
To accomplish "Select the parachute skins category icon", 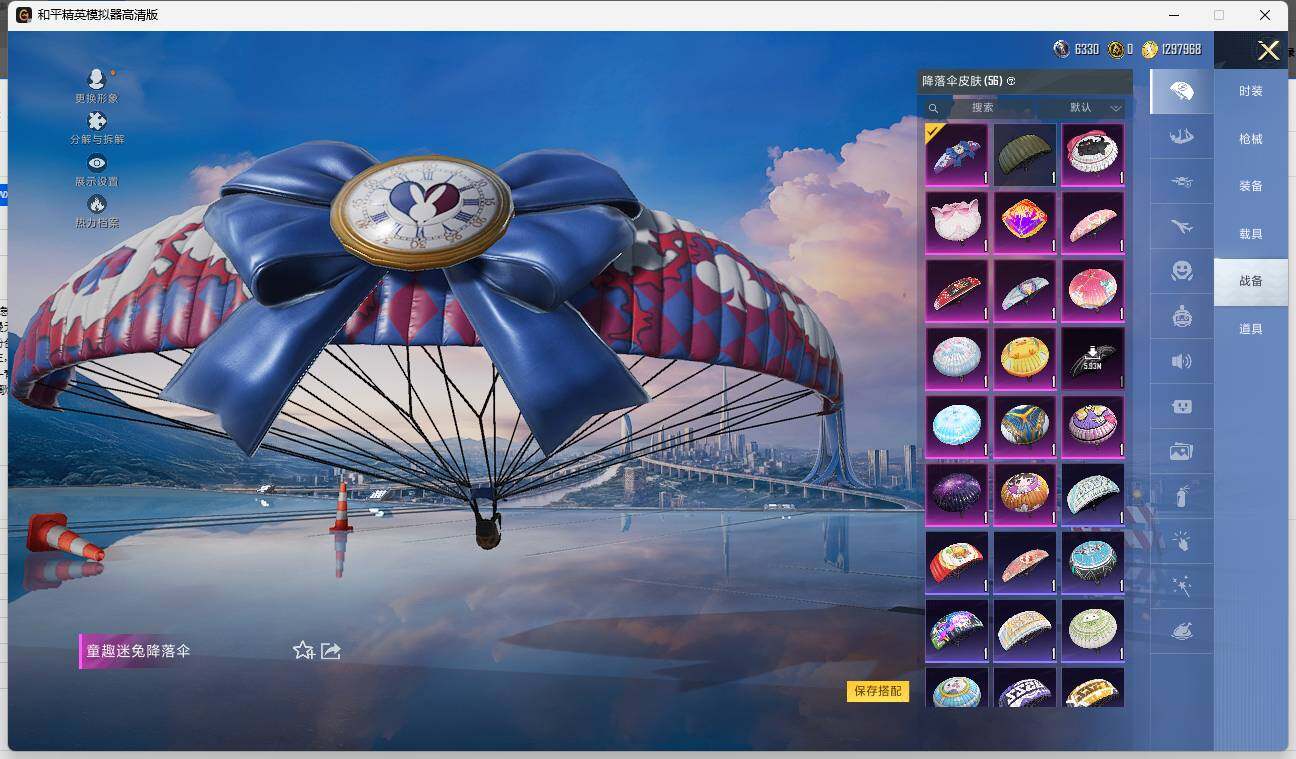I will tap(1181, 91).
